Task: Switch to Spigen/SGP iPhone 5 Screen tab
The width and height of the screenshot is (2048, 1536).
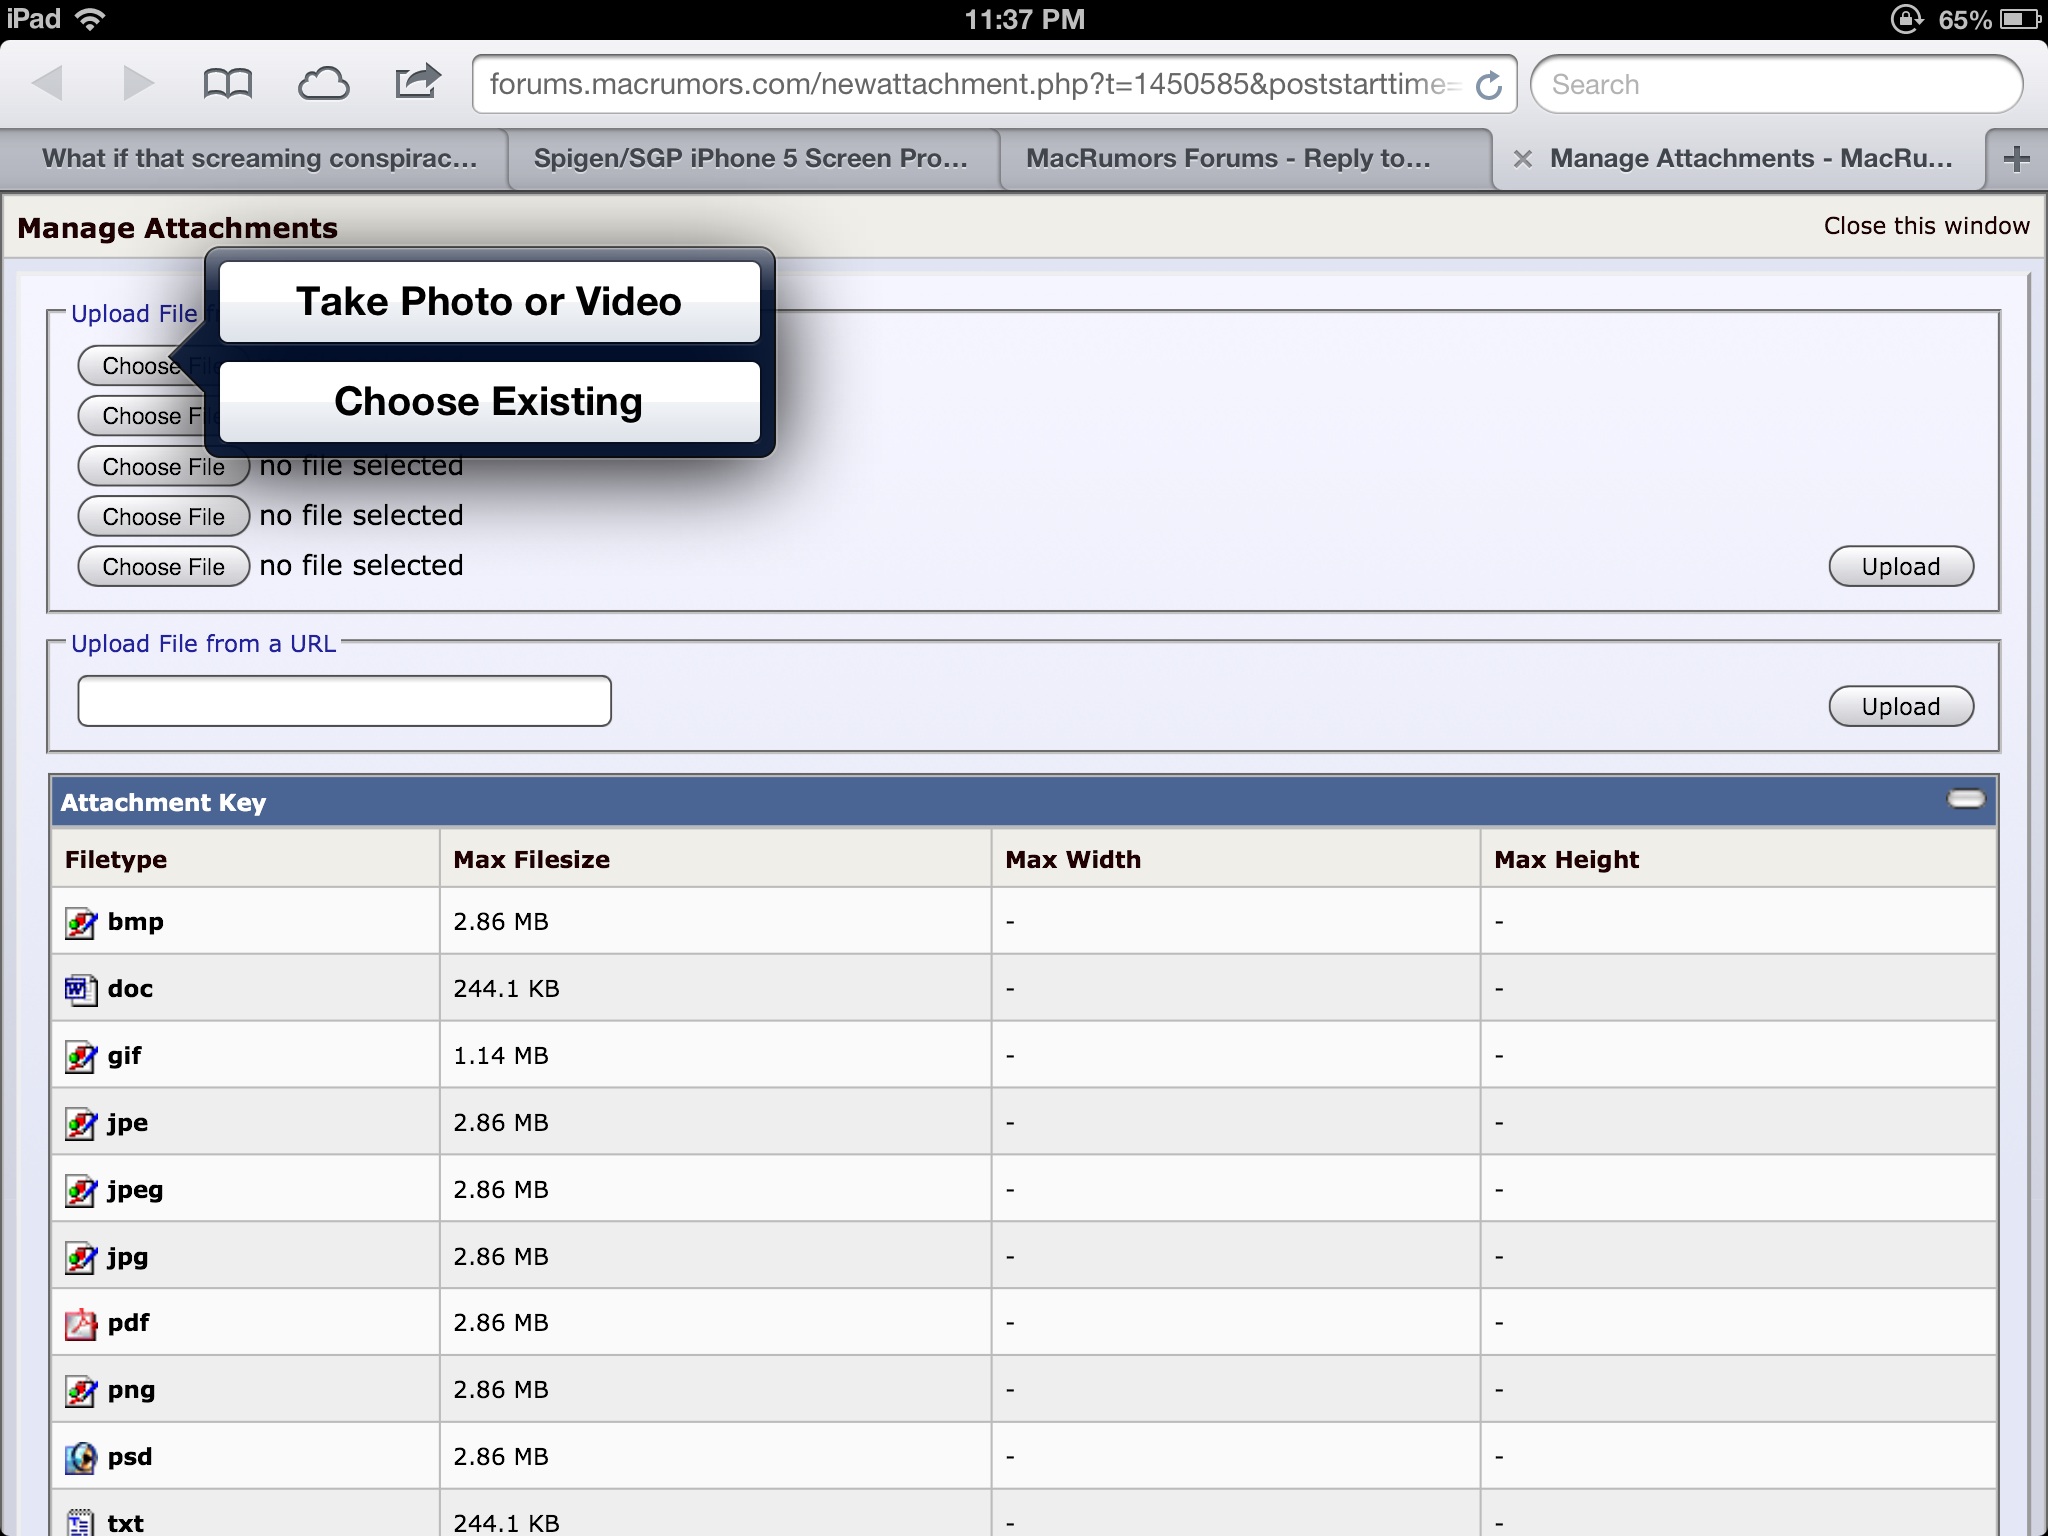Action: 750,159
